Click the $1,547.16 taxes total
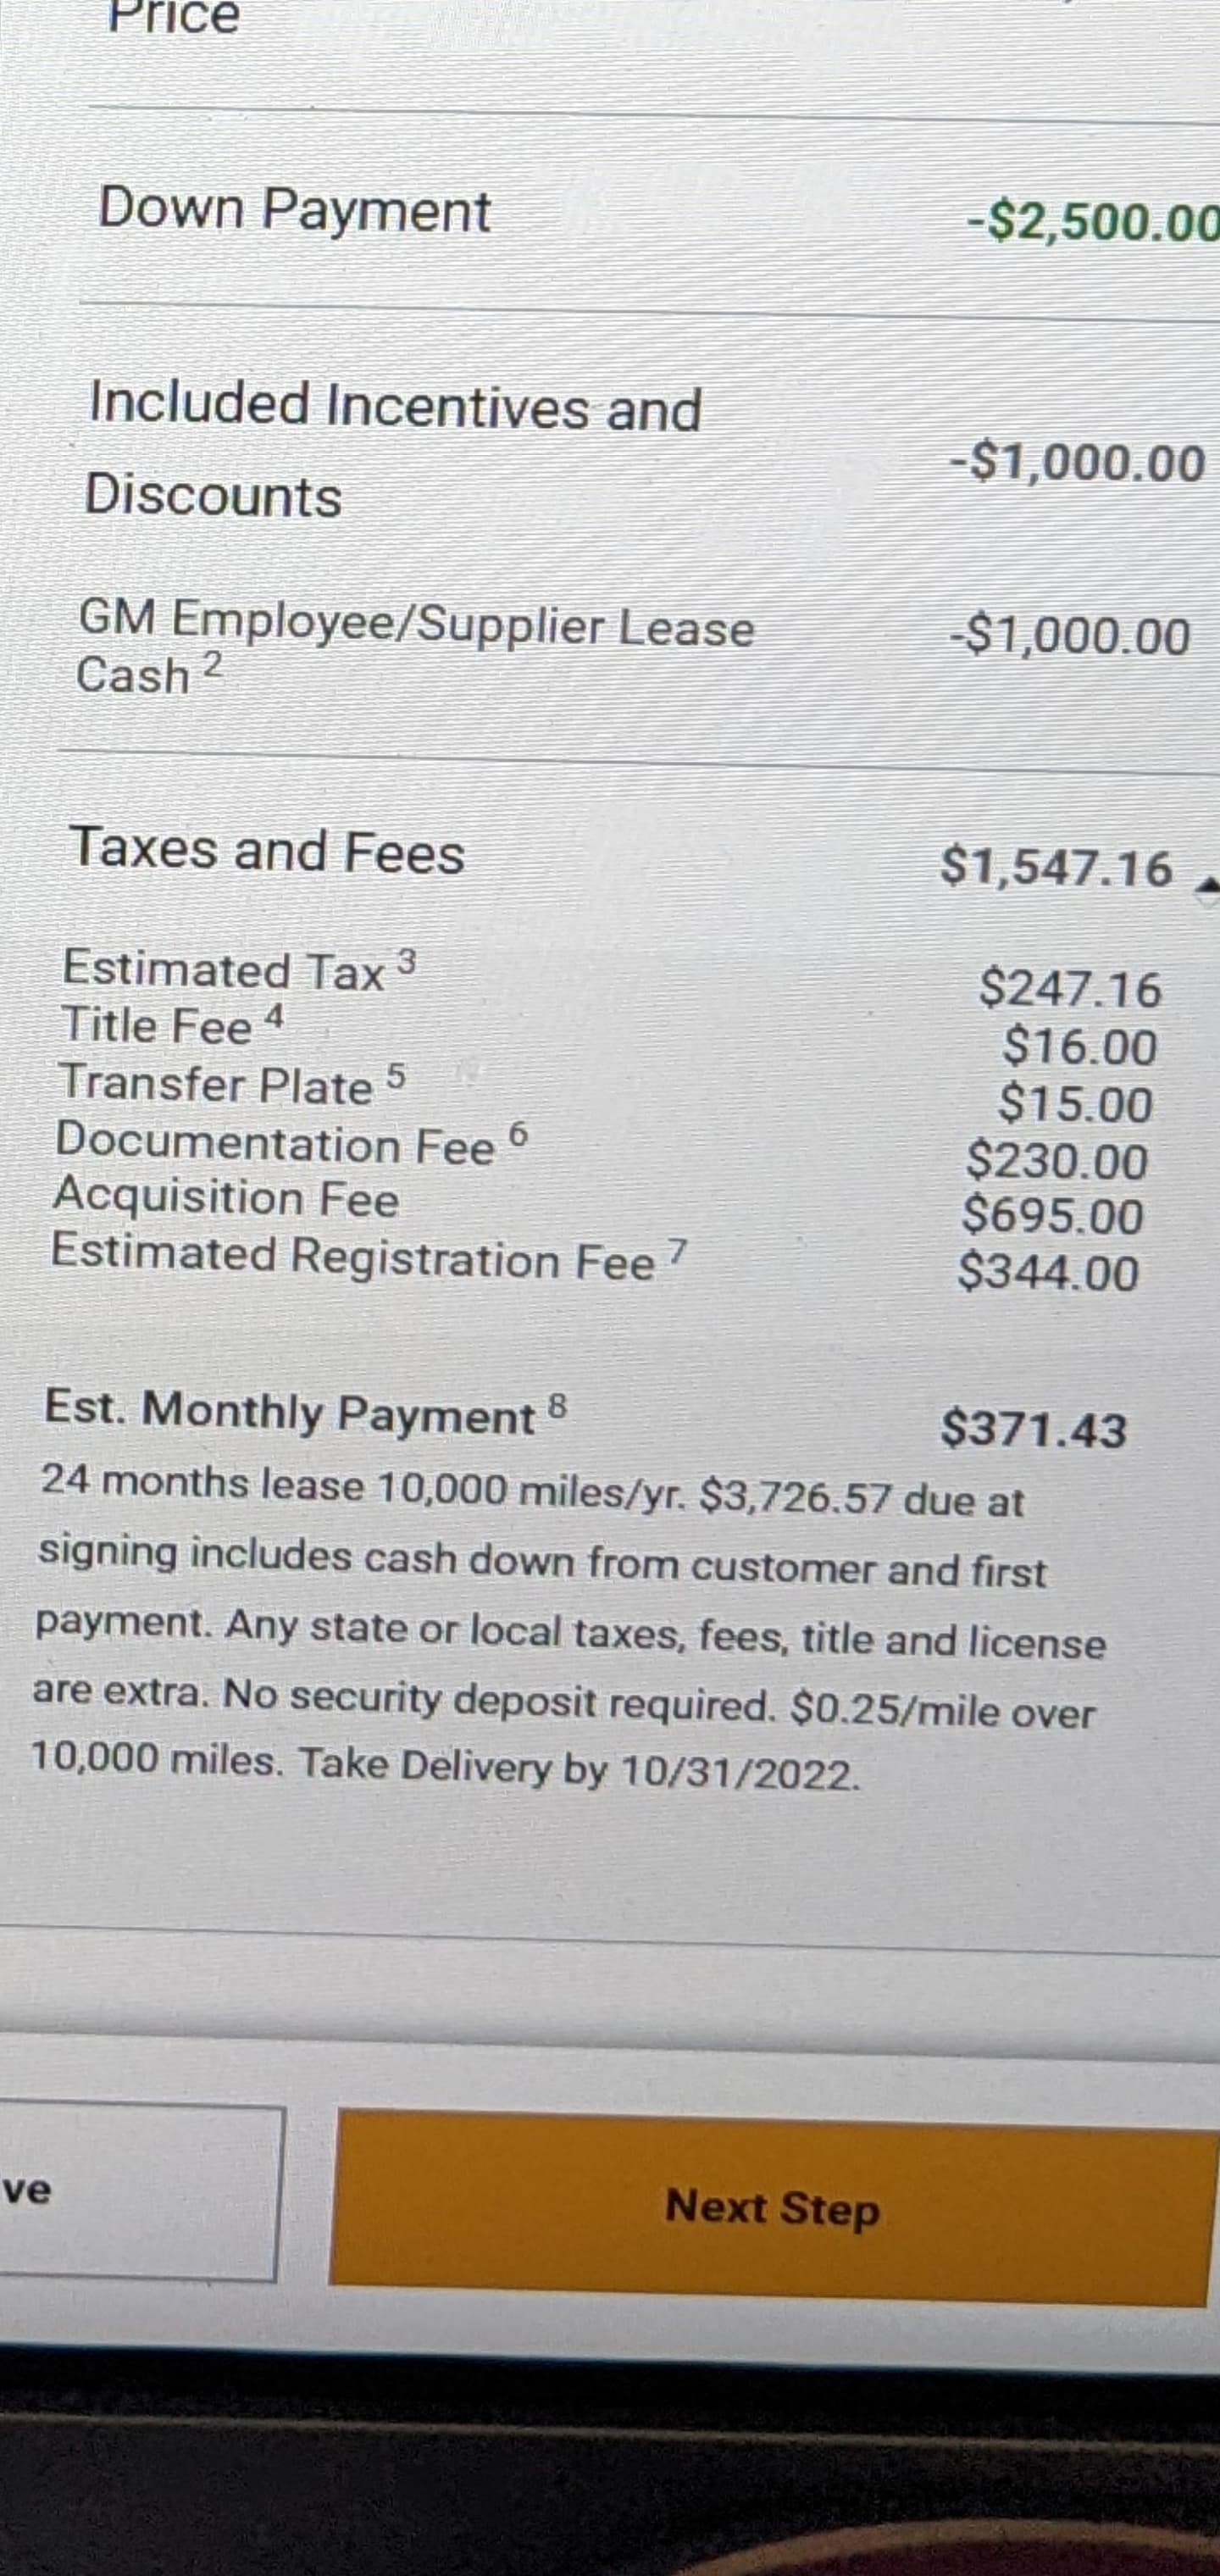 pyautogui.click(x=1056, y=867)
